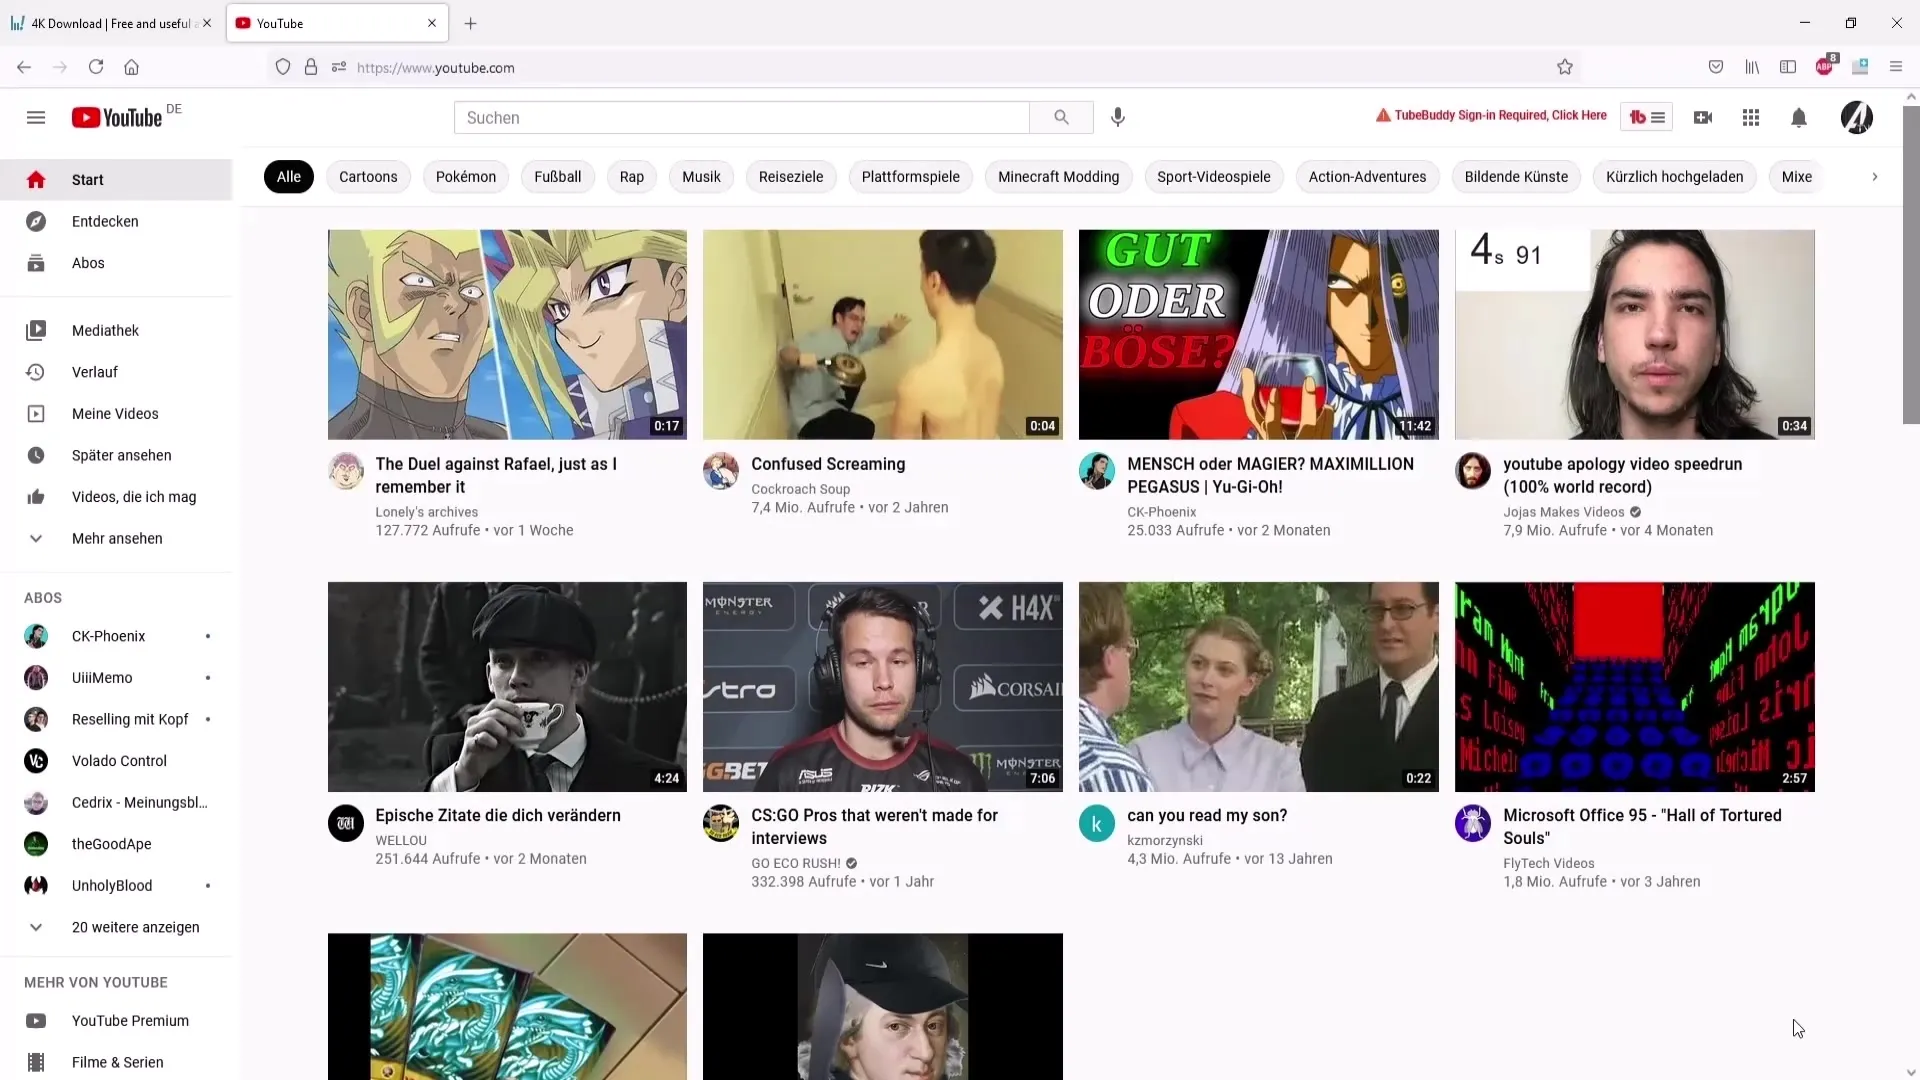Click the YouTube notifications bell icon

tap(1799, 117)
